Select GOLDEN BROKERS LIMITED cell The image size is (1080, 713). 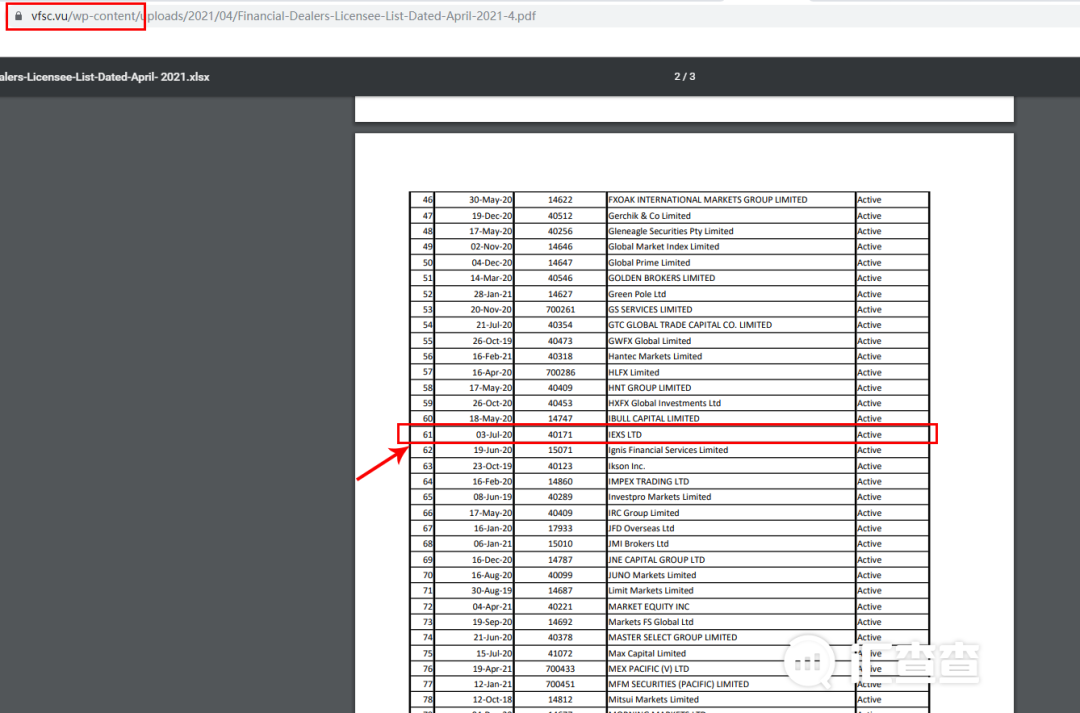coord(731,278)
